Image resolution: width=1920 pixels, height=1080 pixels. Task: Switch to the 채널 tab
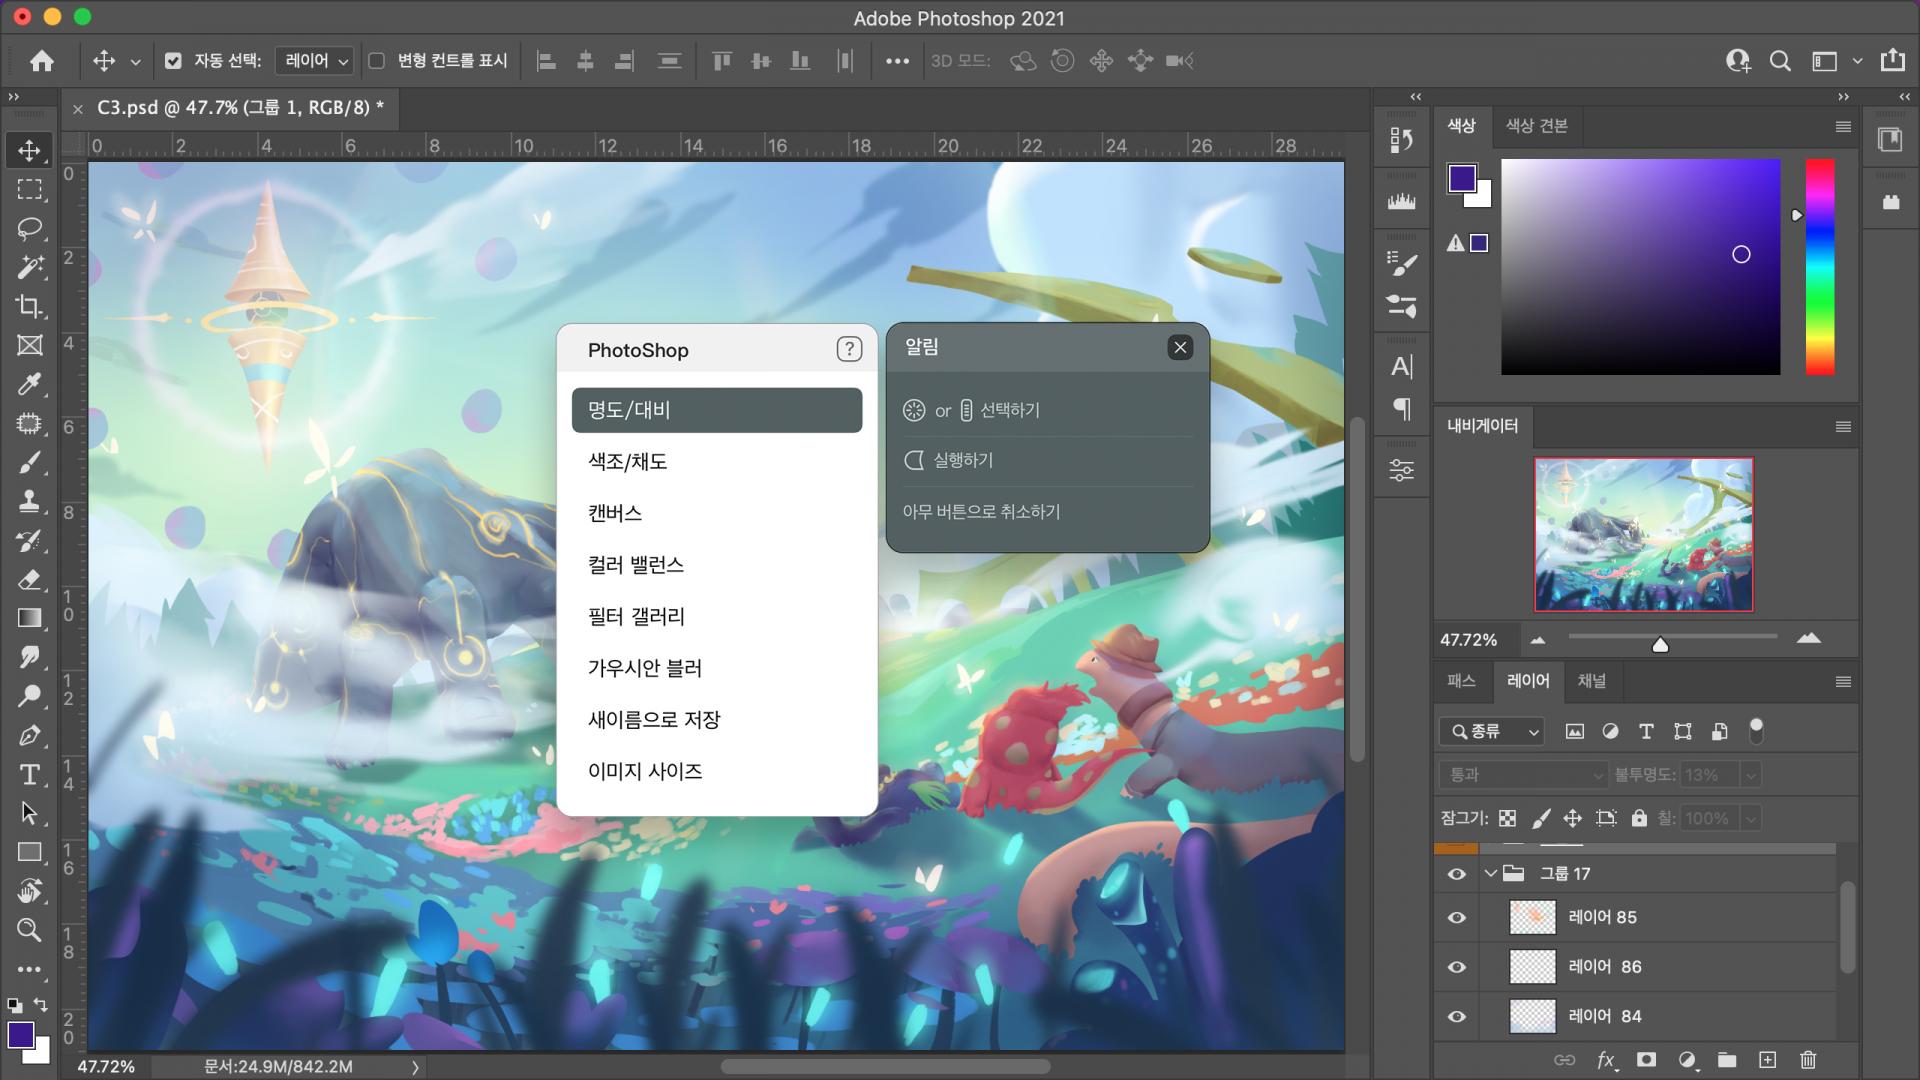[1591, 681]
